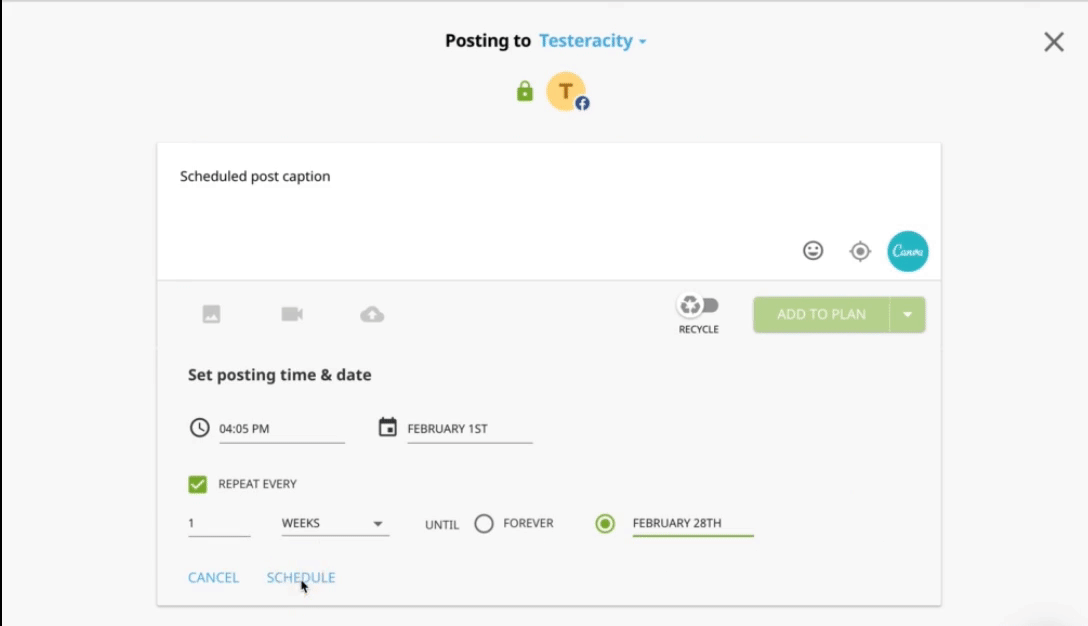The image size is (1088, 626).
Task: Toggle the Recycle switch
Action: pos(698,306)
